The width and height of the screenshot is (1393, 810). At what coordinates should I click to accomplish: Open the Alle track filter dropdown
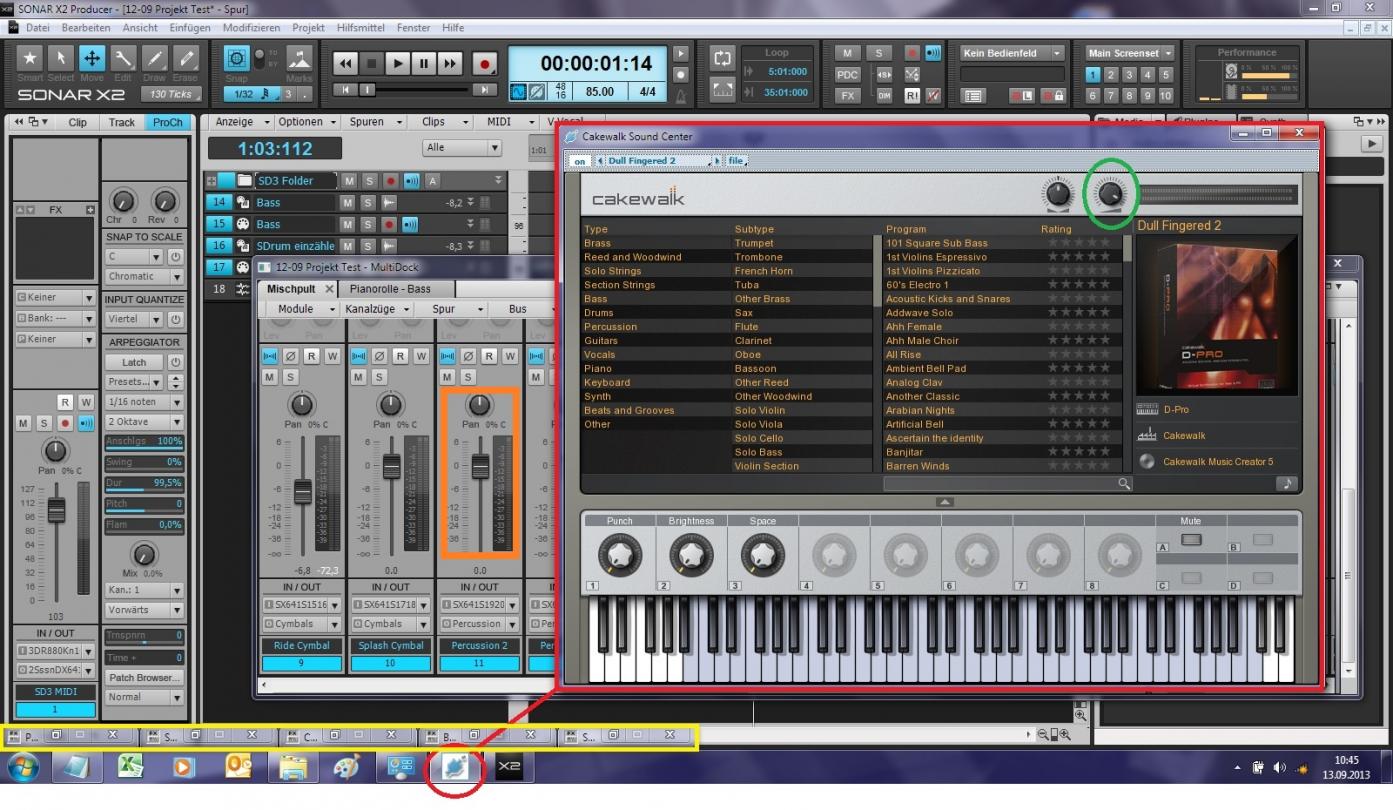[x=462, y=147]
